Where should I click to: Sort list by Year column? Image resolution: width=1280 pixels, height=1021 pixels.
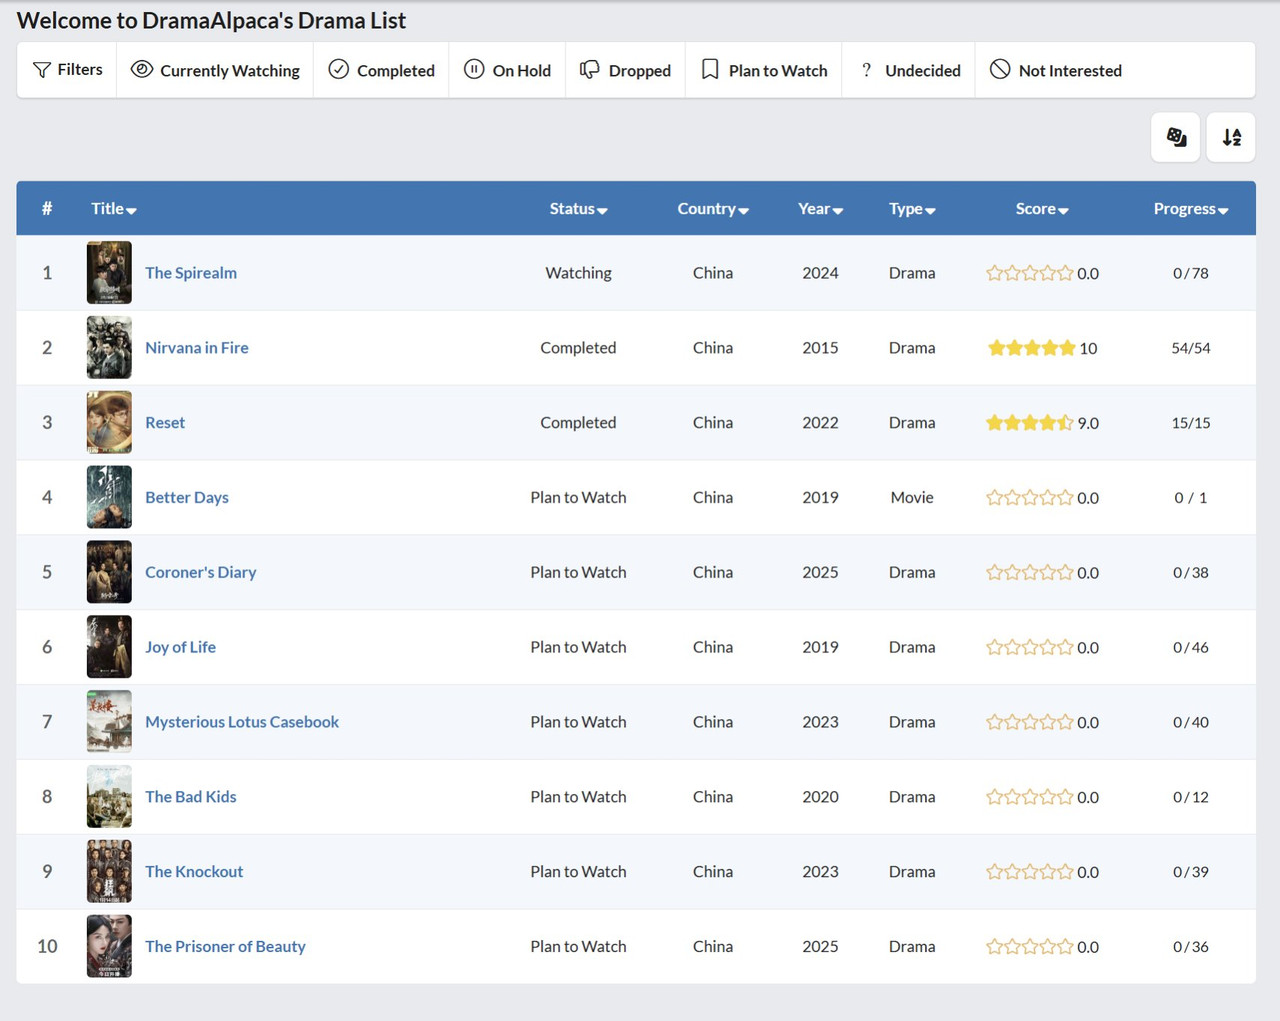tap(820, 209)
